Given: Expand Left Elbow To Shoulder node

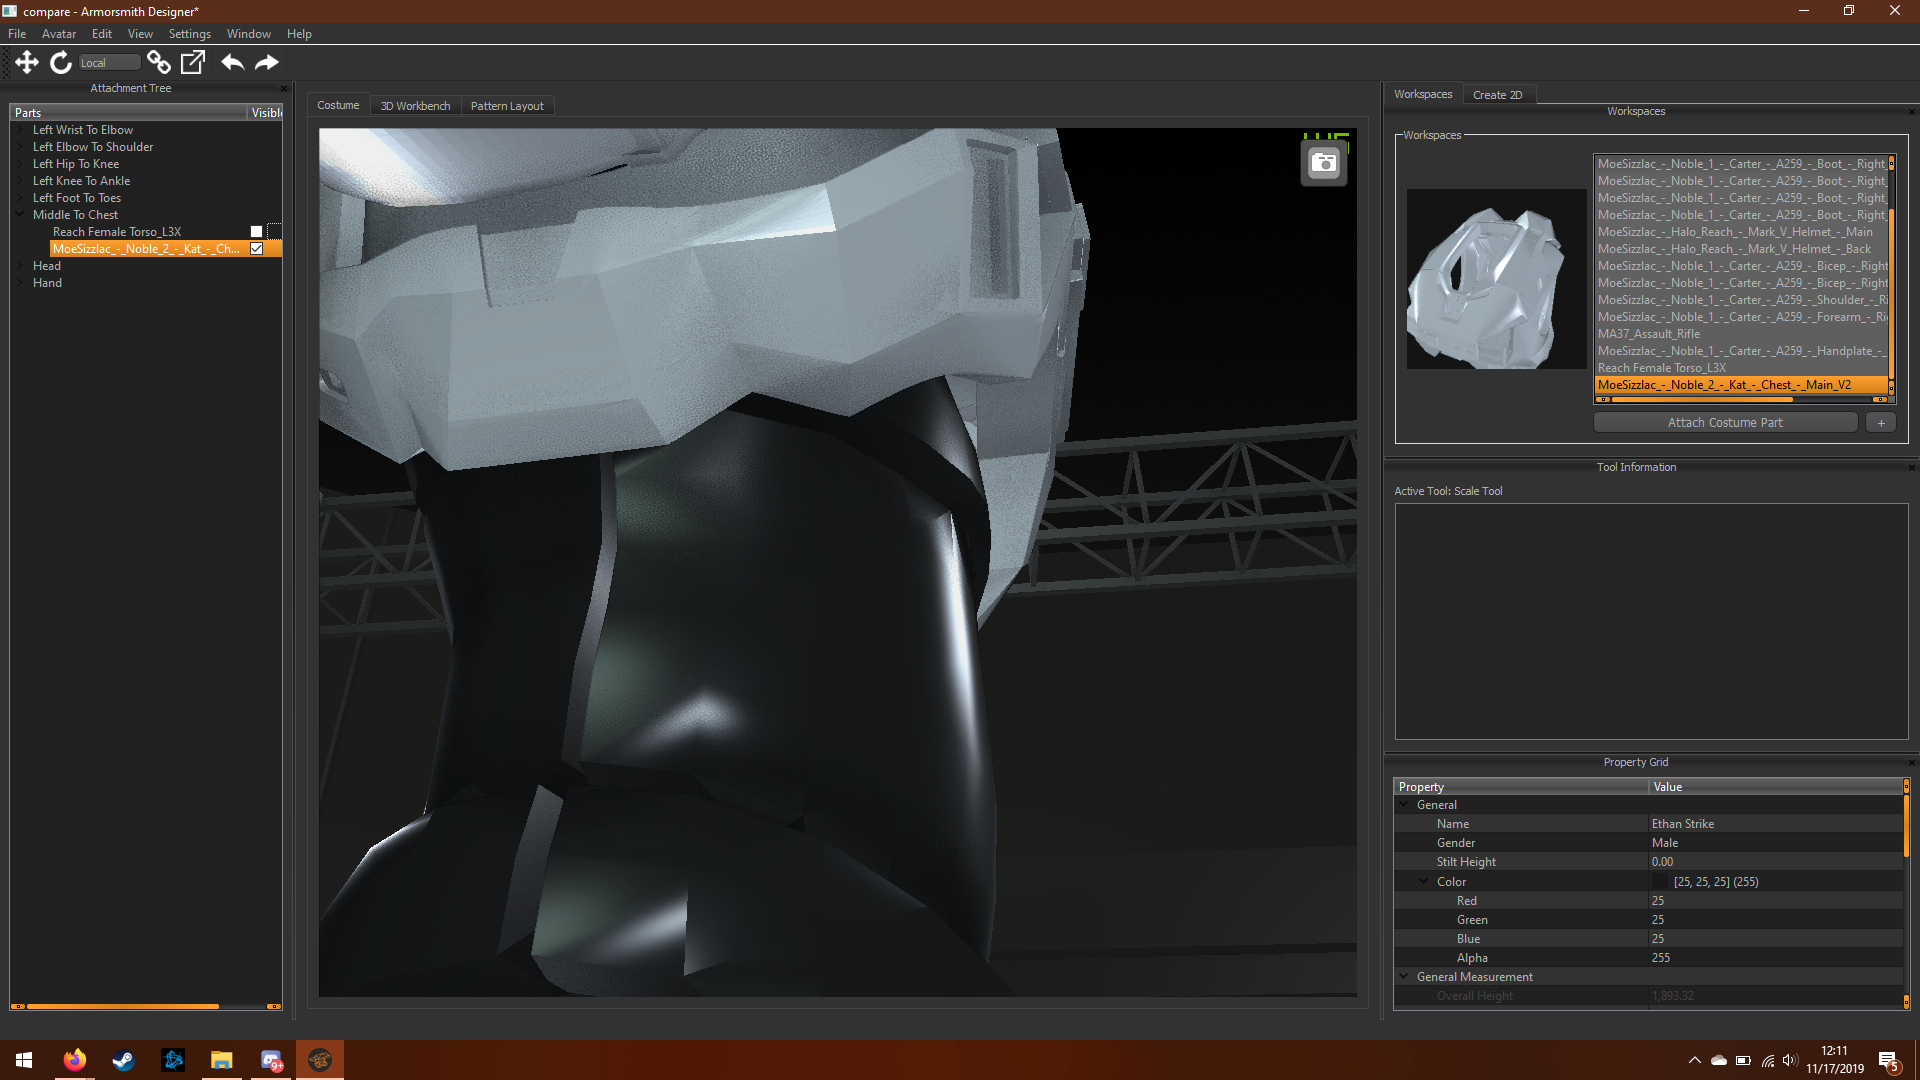Looking at the screenshot, I should tap(20, 147).
